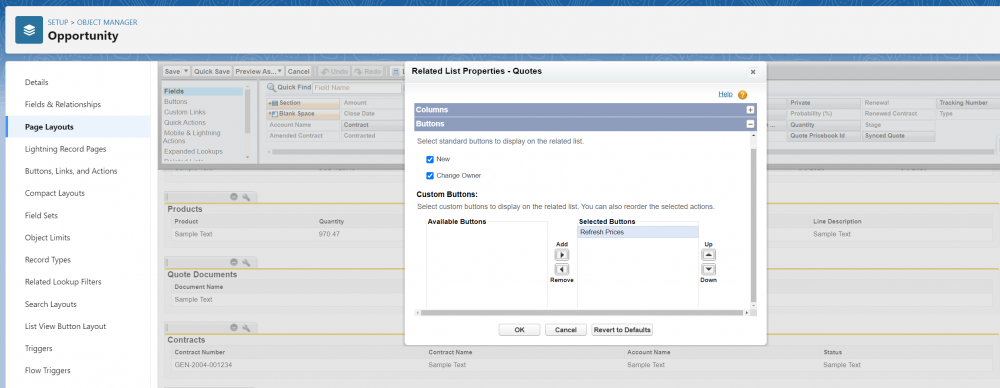Click the Opportunity object layers icon
Screen dimensions: 1000x388
pos(29,30)
